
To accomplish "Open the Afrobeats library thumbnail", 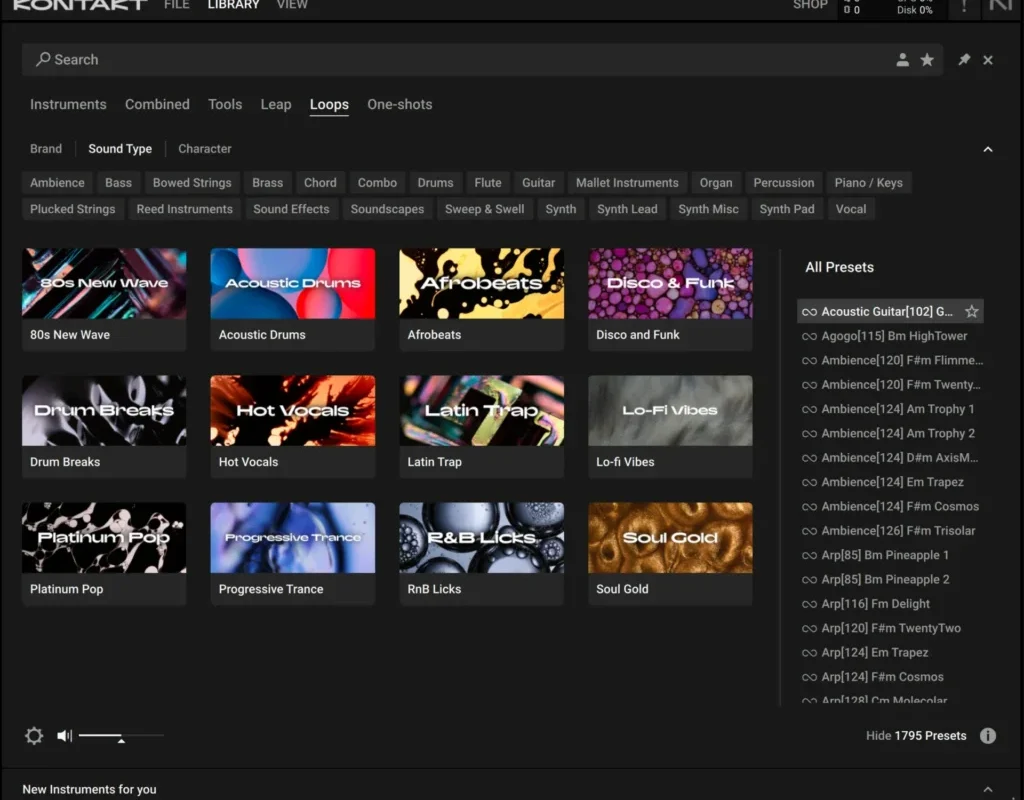I will (x=481, y=299).
